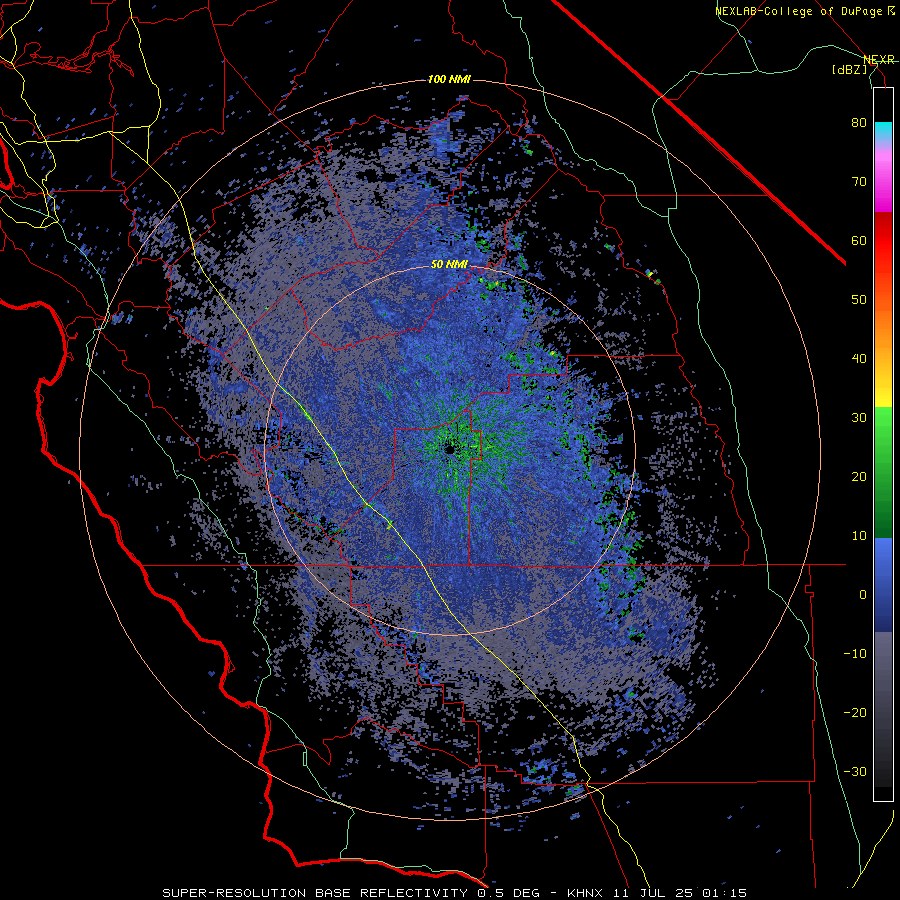Viewport: 900px width, 900px height.
Task: Click the 30 value on the dBZ scale
Action: coord(859,418)
